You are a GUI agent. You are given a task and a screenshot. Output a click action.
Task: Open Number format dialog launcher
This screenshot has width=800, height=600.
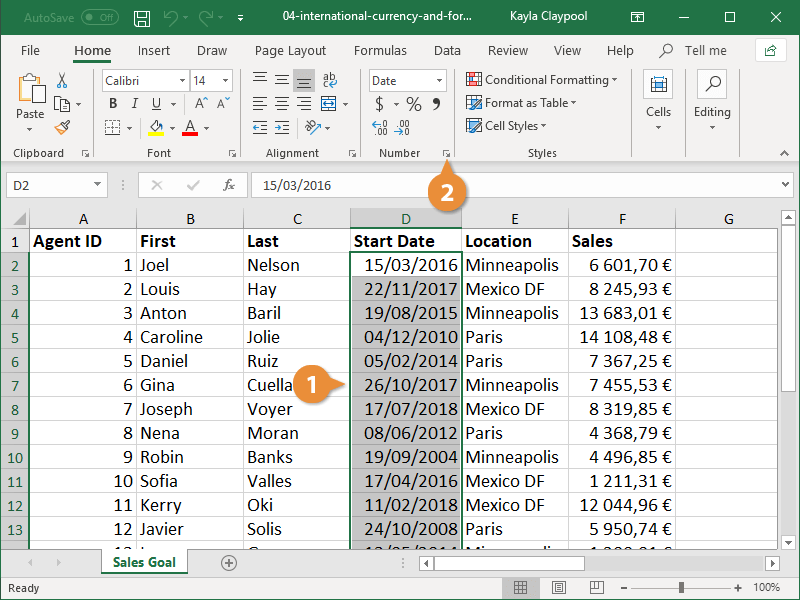[x=446, y=153]
